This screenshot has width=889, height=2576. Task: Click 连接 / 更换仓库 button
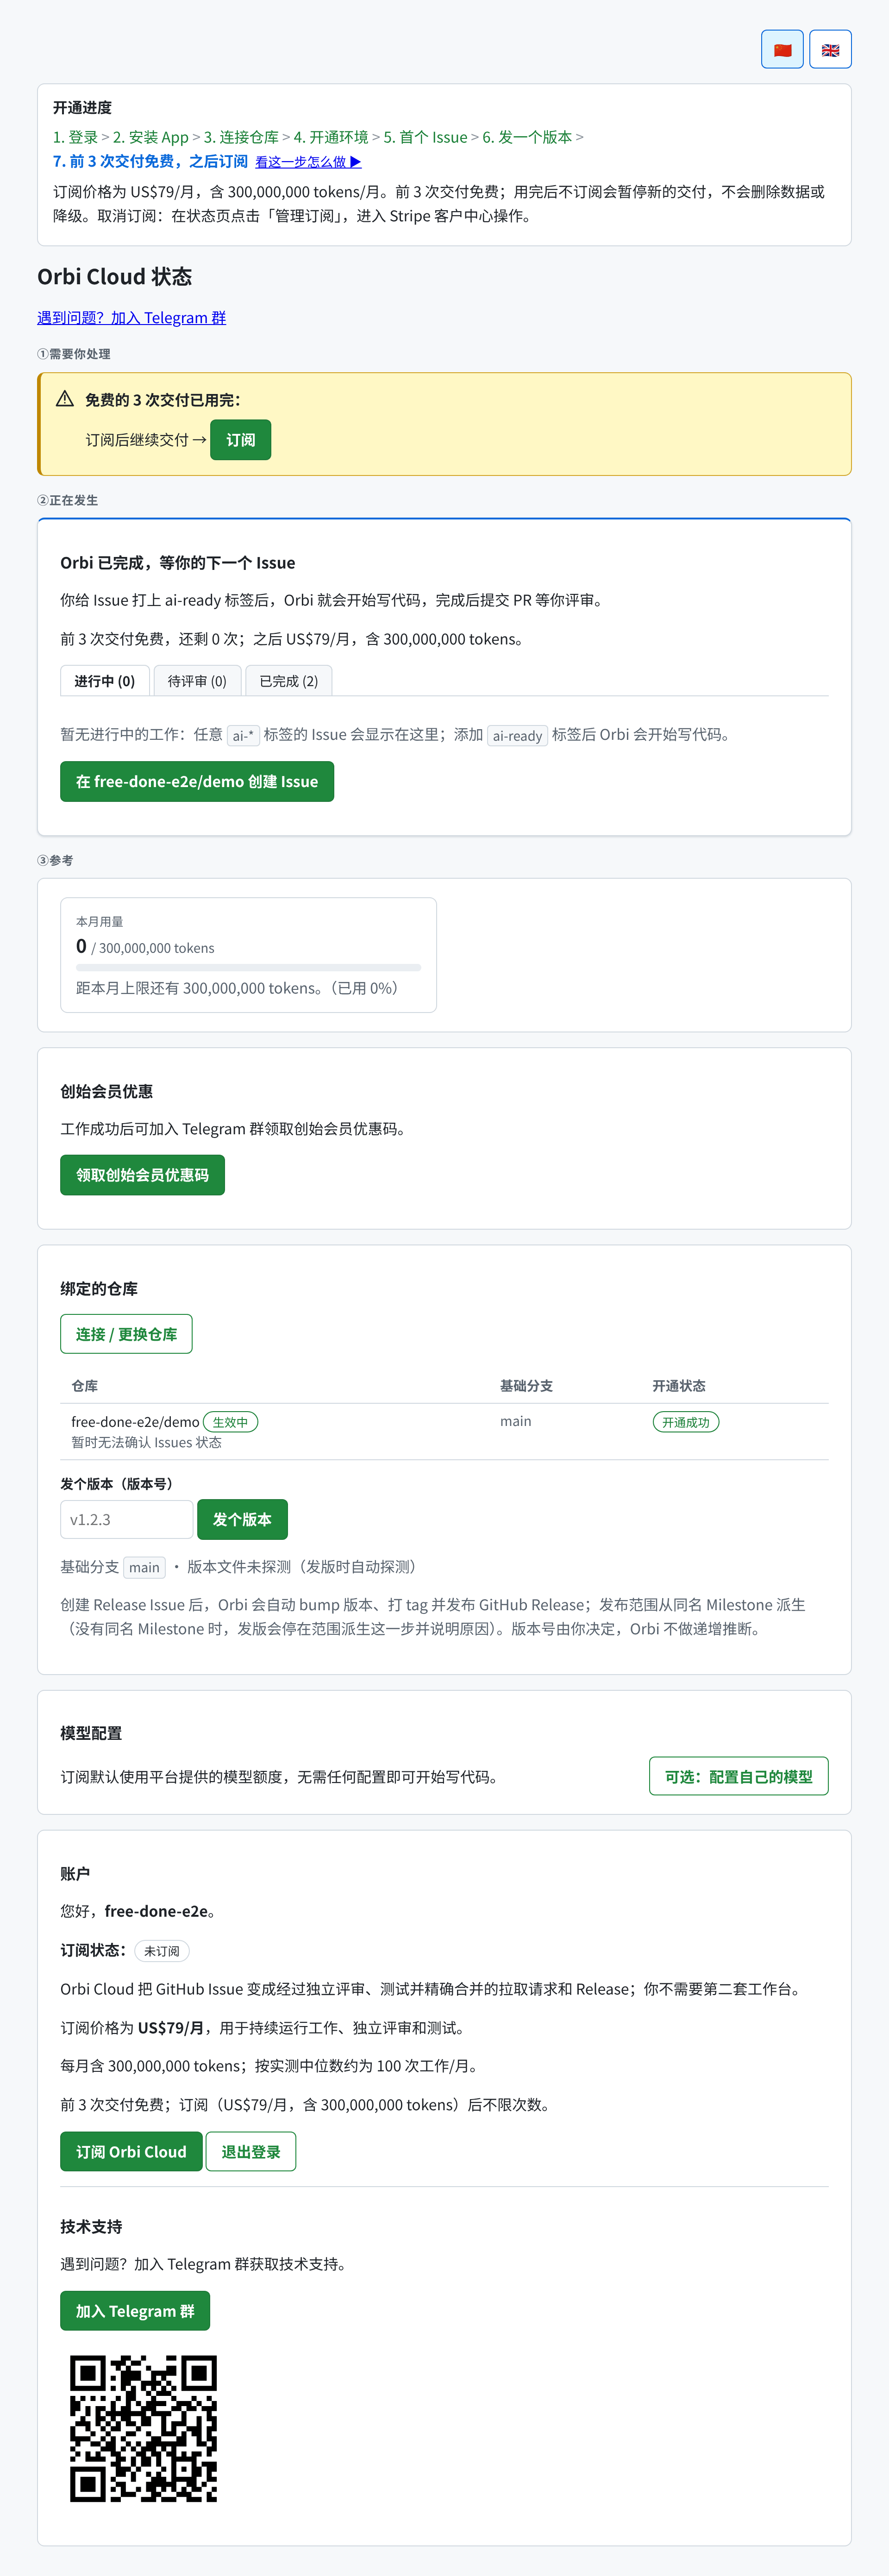click(126, 1334)
